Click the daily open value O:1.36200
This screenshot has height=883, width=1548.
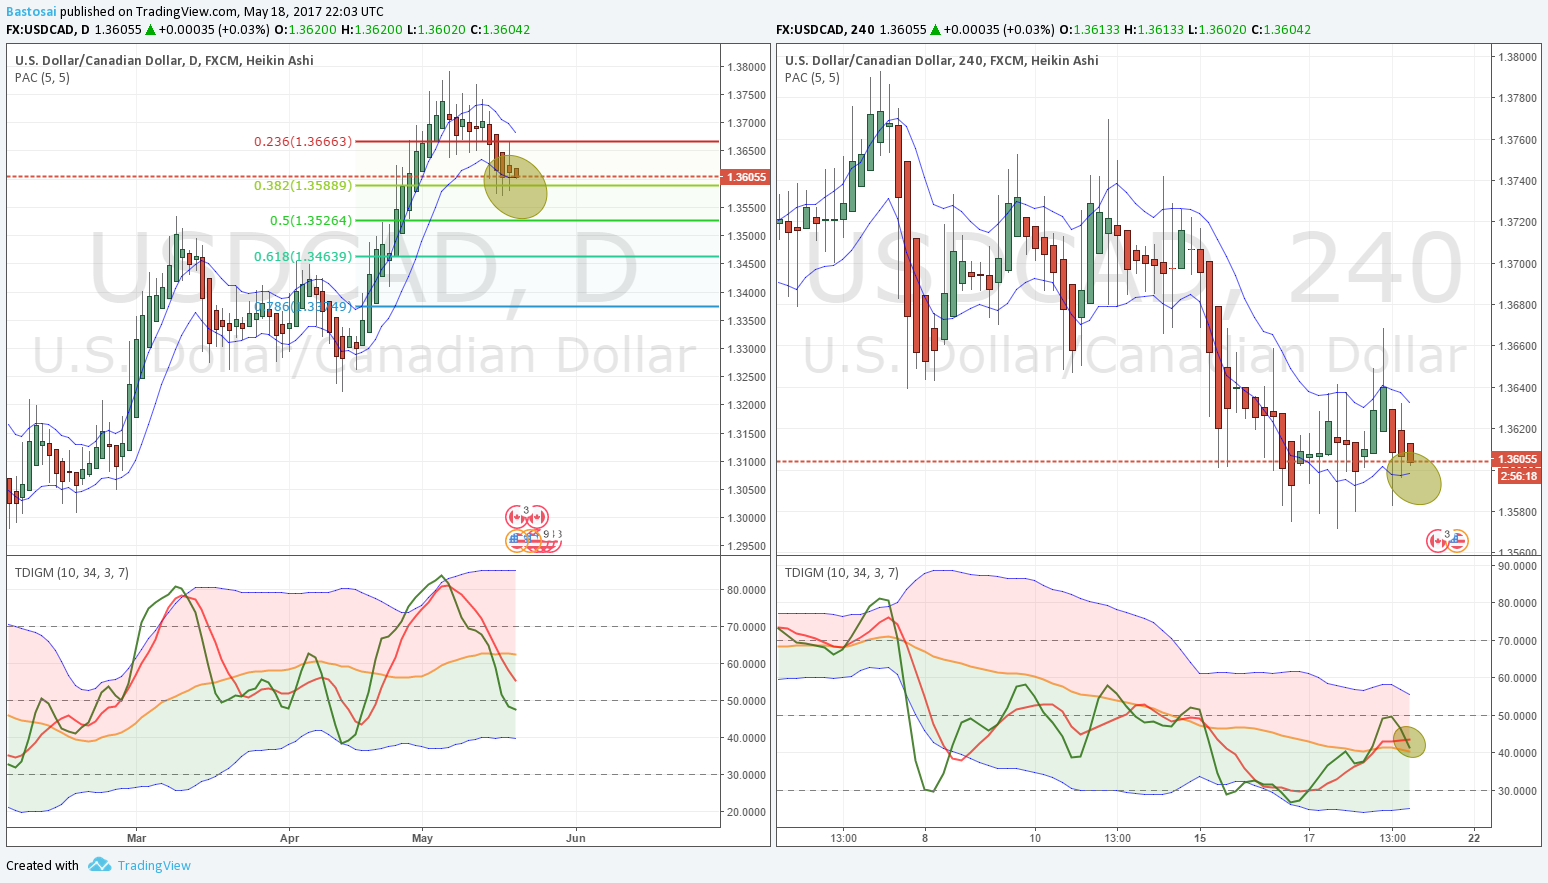click(x=305, y=30)
